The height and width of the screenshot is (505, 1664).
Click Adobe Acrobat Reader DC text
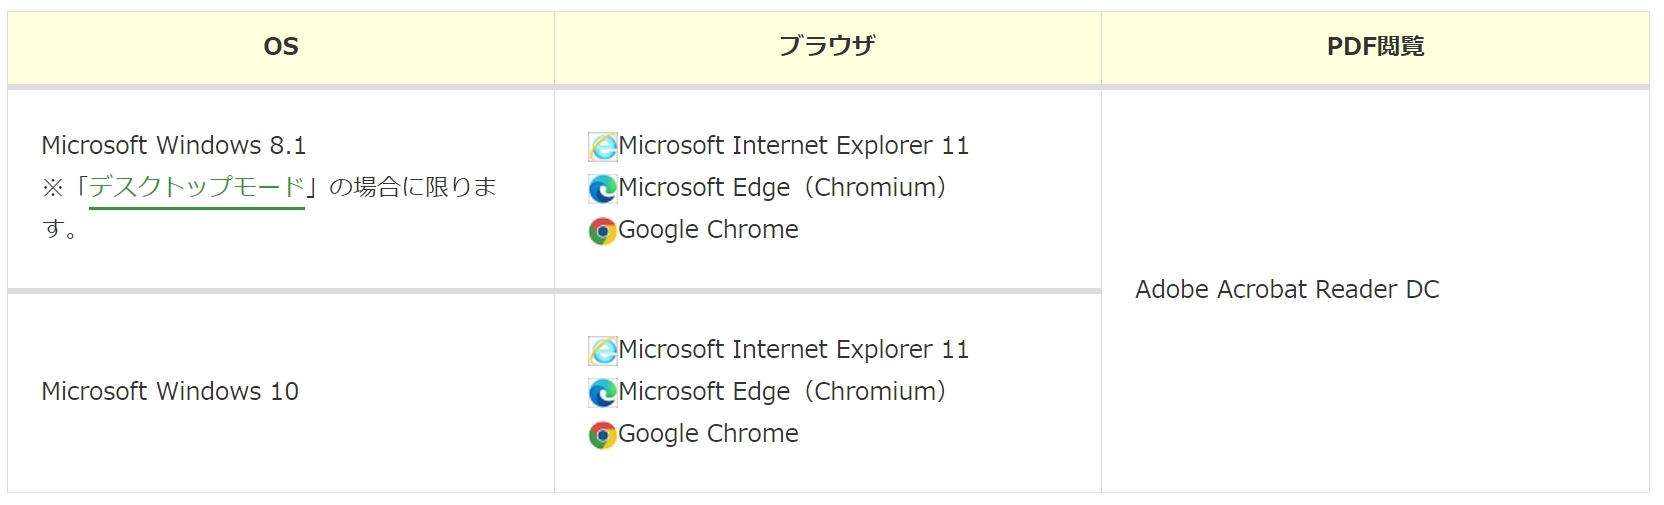(x=1287, y=290)
